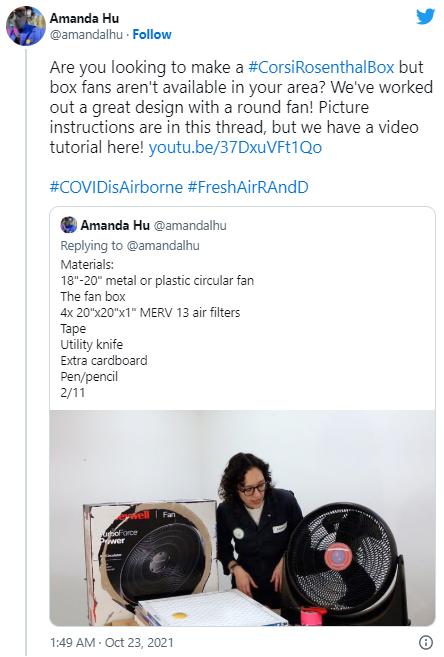The image size is (444, 657).
Task: Click the quoted tweet's small avatar
Action: point(69,225)
